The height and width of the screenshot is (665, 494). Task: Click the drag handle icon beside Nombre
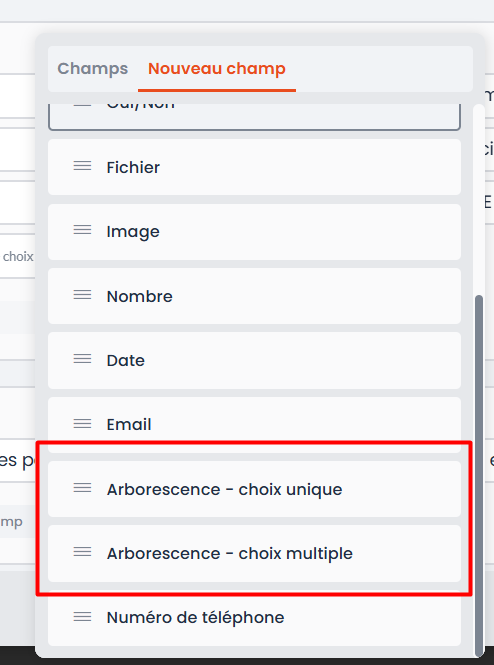pyautogui.click(x=82, y=295)
